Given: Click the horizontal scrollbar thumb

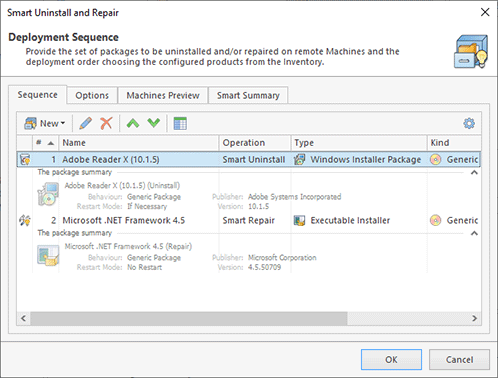Looking at the screenshot, I should tap(189, 318).
